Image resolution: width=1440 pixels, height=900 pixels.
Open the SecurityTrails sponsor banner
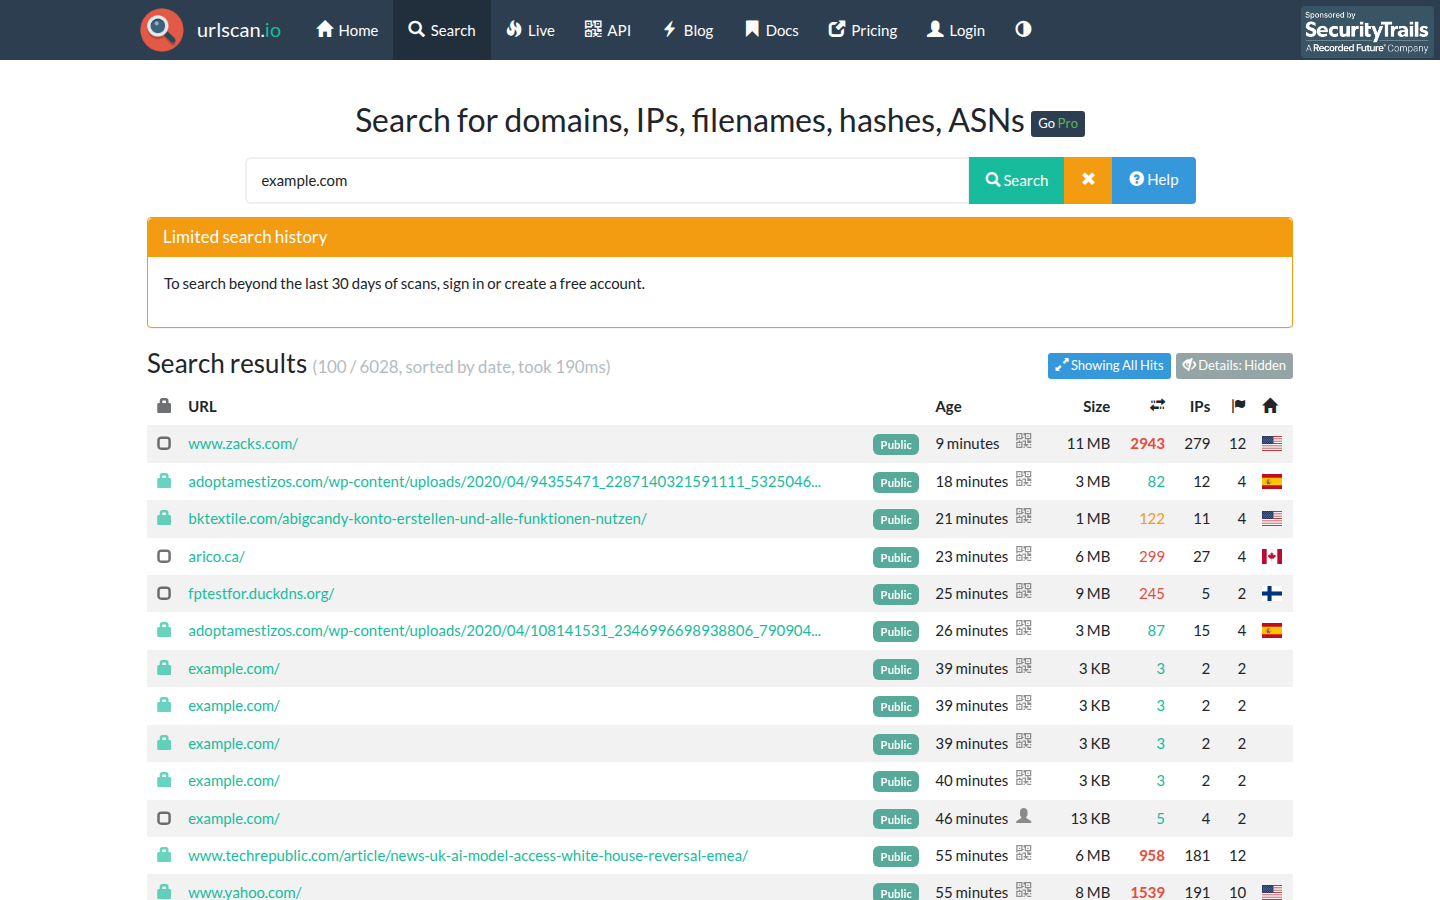pos(1367,32)
